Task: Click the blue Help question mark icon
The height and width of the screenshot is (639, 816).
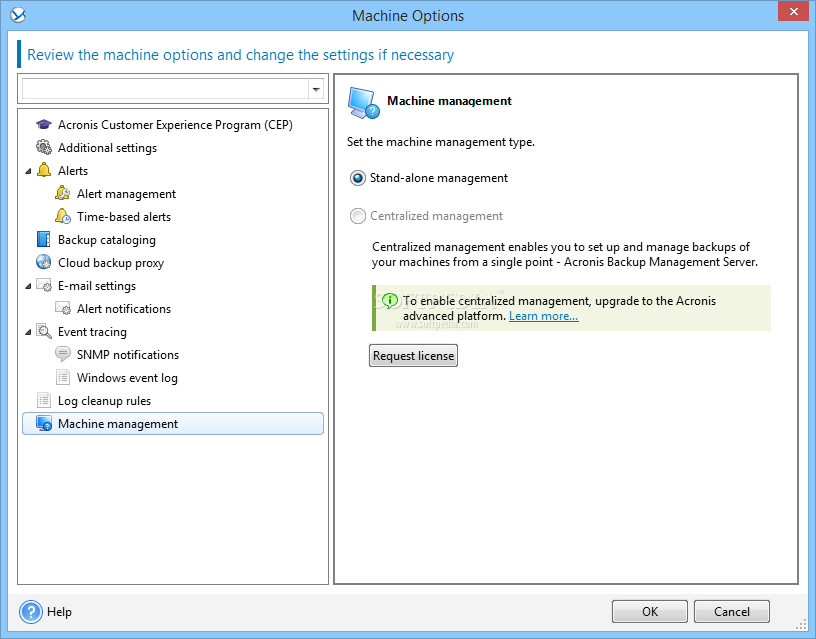Action: pos(31,611)
